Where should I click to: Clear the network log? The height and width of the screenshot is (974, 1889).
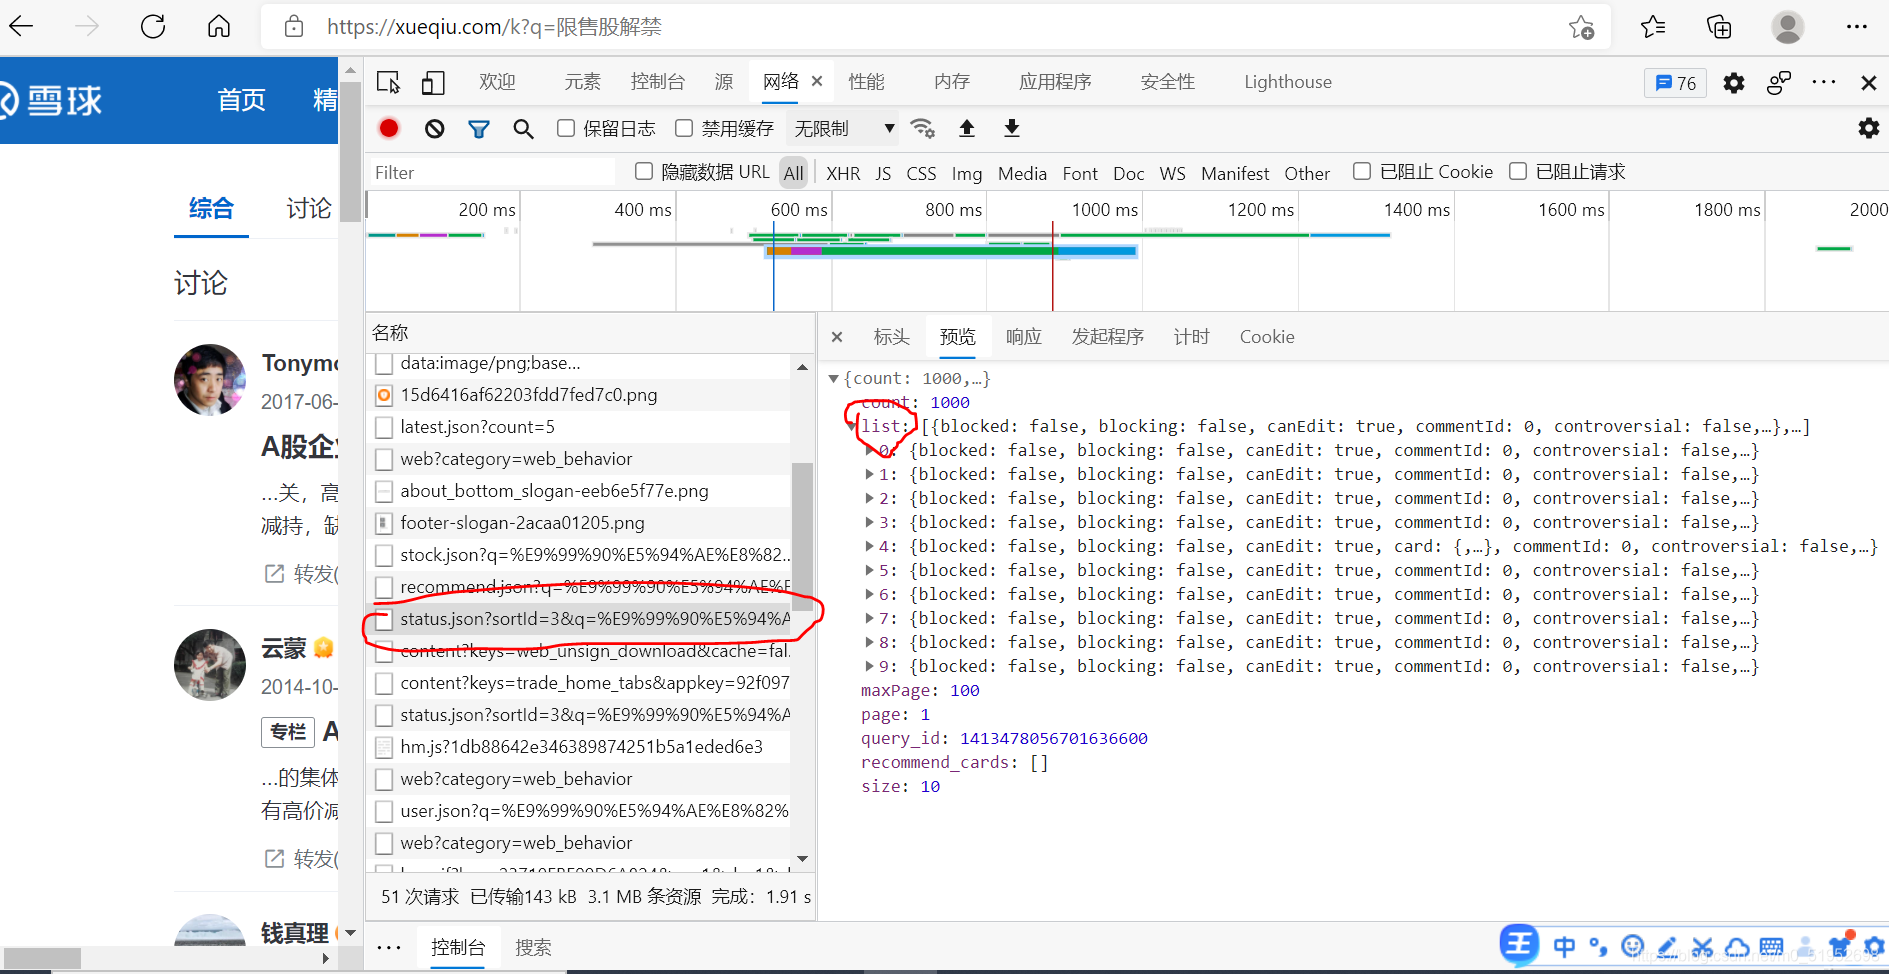coord(434,128)
